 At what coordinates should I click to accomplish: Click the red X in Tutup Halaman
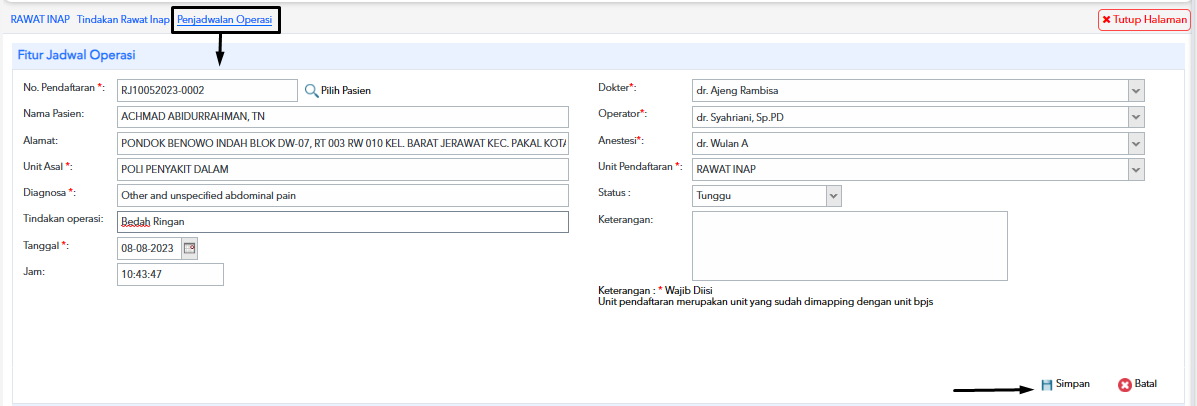tap(1106, 20)
